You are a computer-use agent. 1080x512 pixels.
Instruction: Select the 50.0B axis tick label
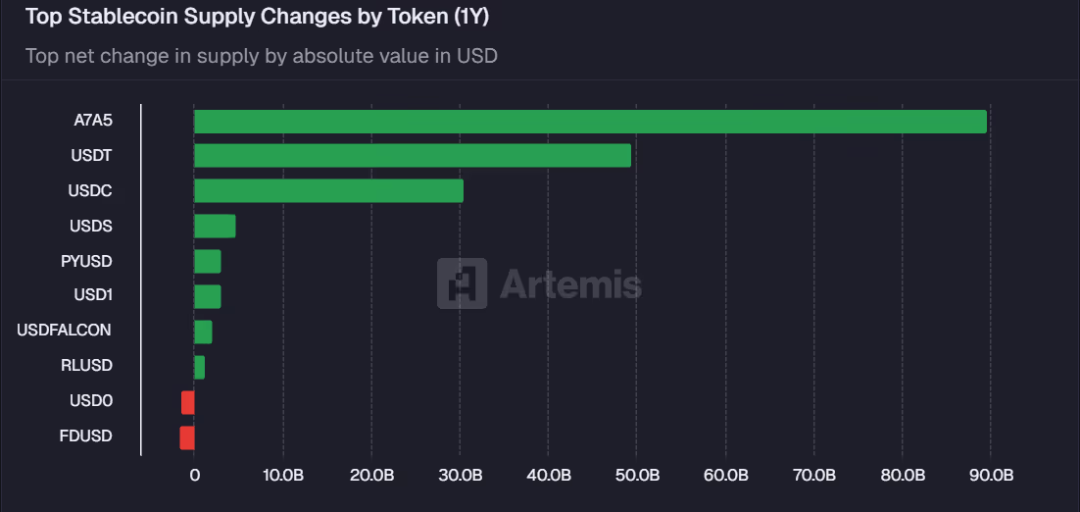click(x=636, y=474)
